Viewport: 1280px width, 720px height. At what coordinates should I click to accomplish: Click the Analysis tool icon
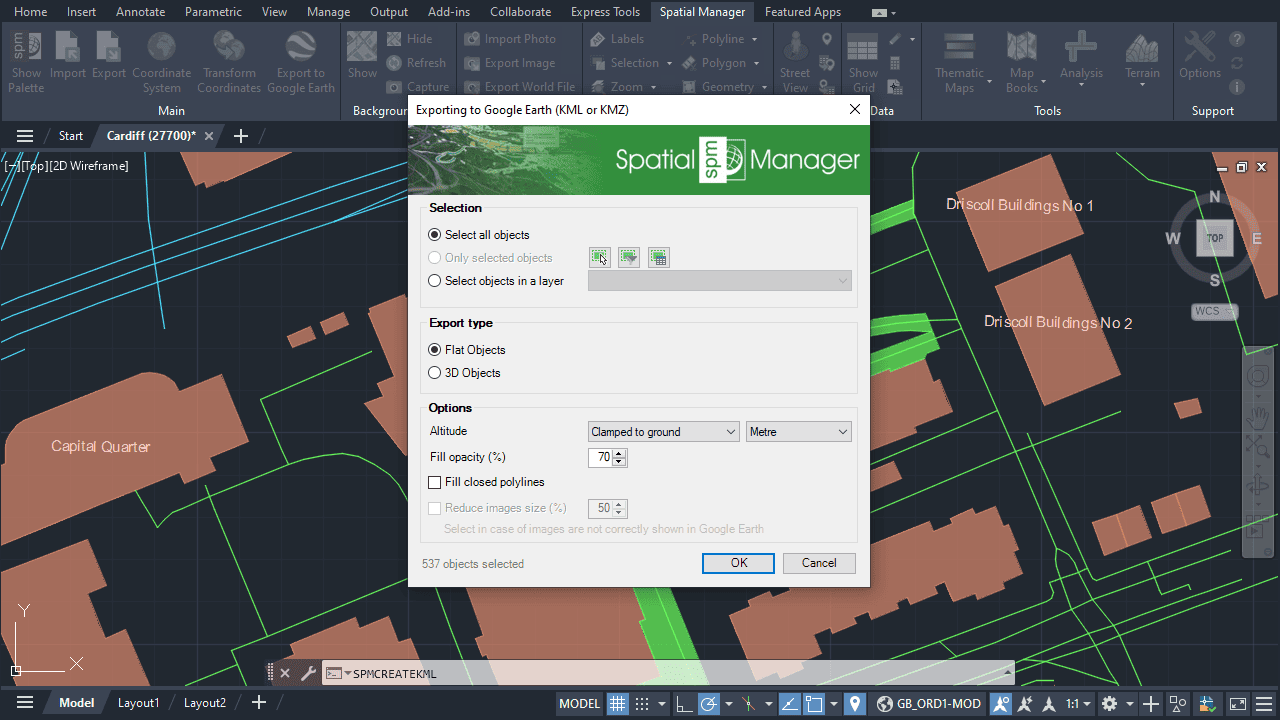pos(1081,47)
